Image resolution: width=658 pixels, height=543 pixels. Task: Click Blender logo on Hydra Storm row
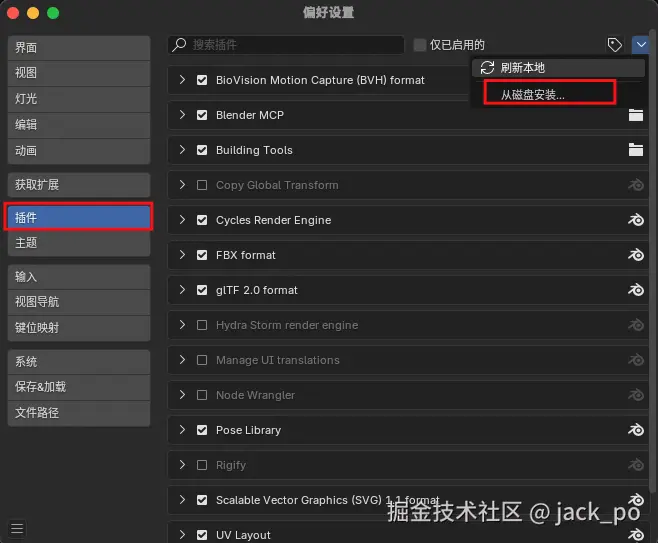pyautogui.click(x=636, y=325)
